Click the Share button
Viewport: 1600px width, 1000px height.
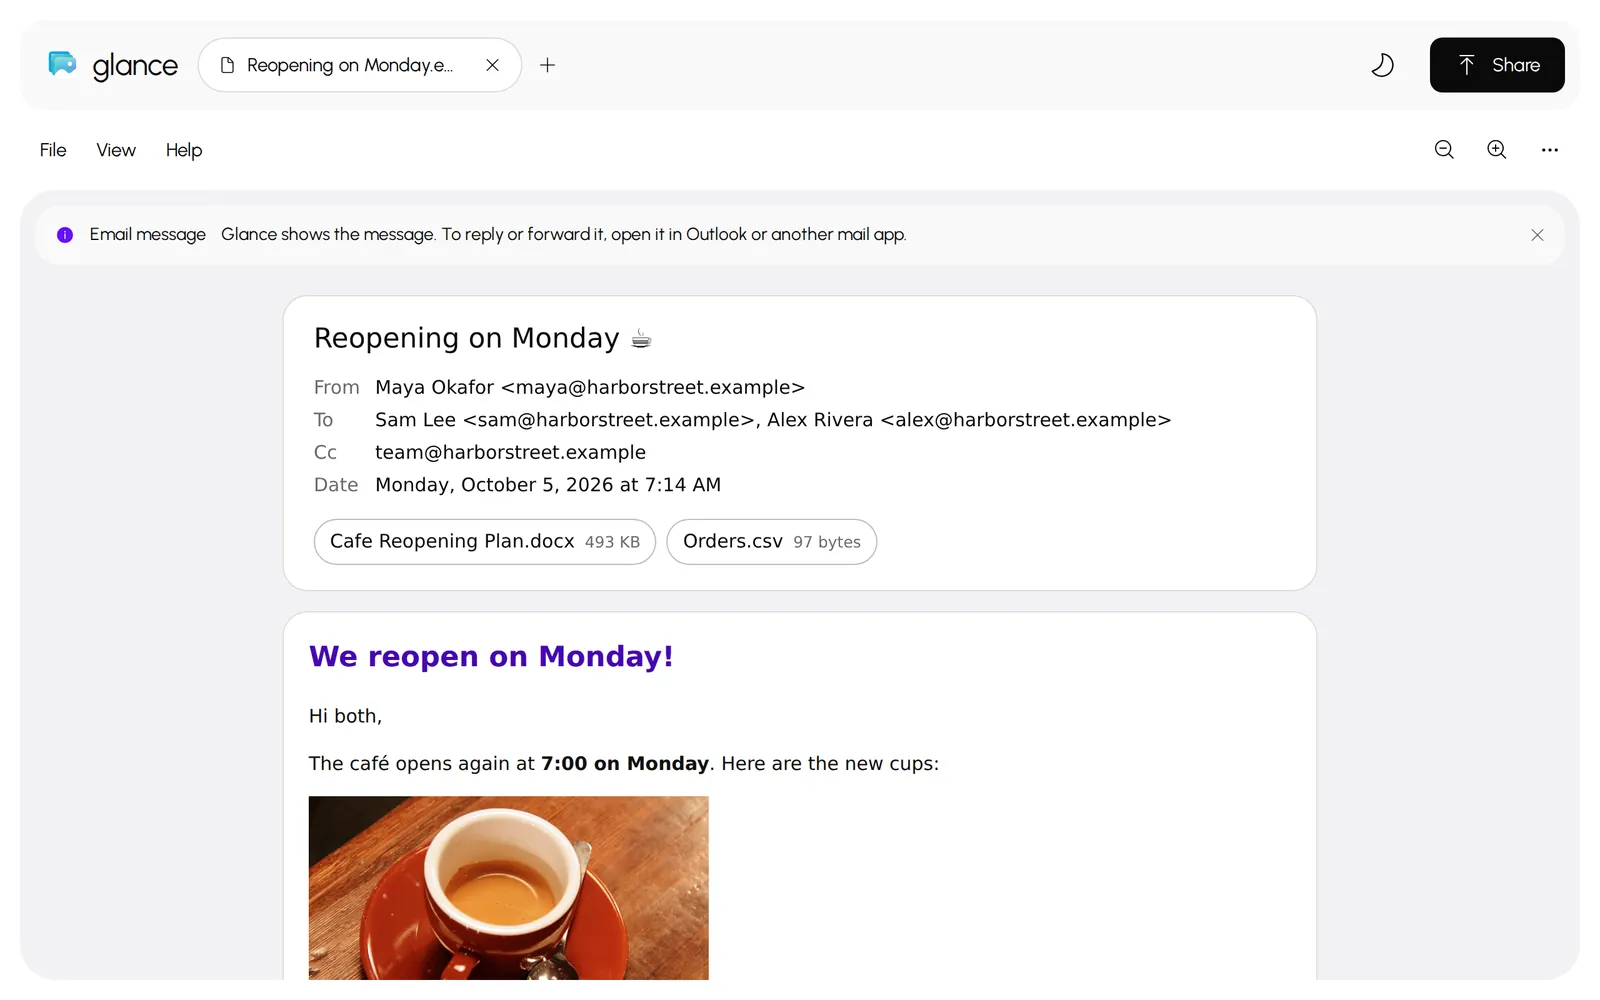1497,65
